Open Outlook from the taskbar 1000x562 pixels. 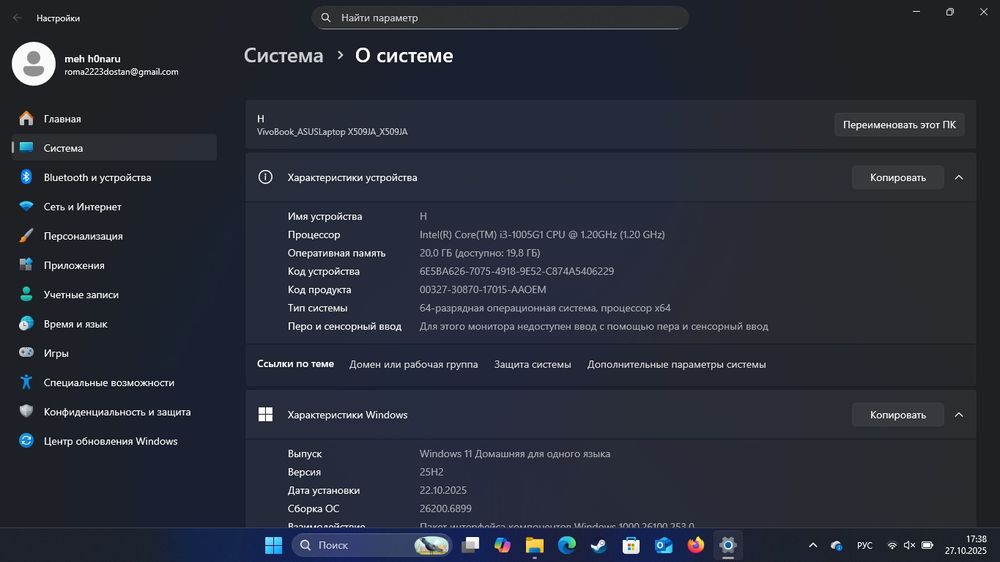pyautogui.click(x=663, y=545)
